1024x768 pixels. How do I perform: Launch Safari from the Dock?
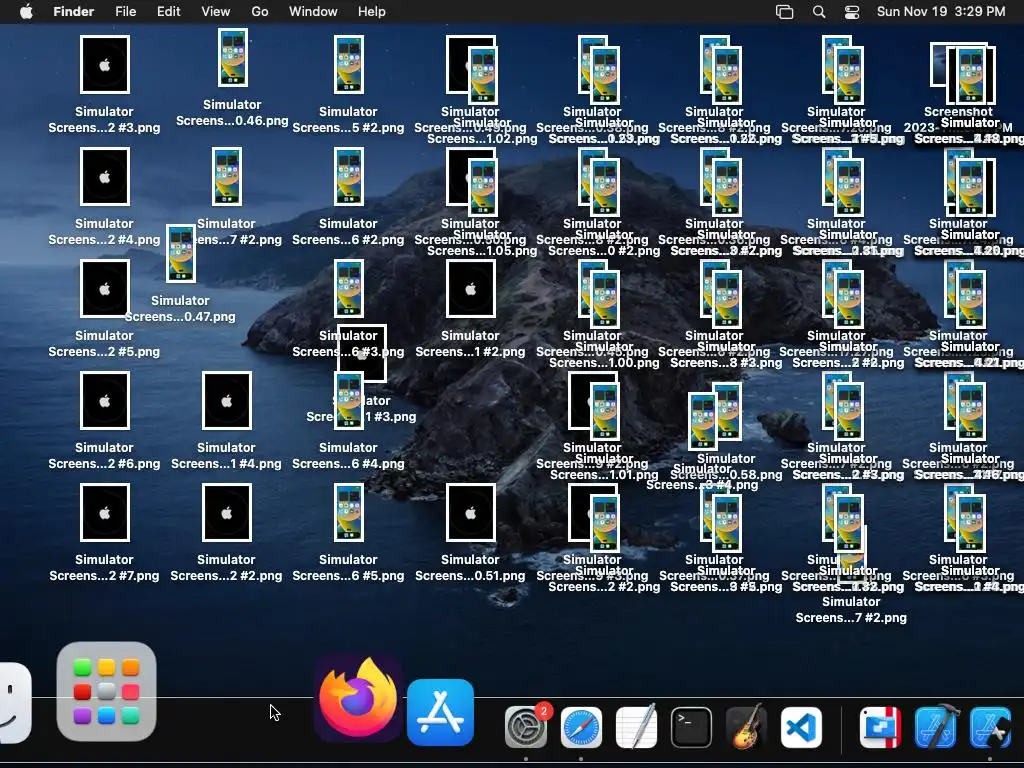point(581,727)
